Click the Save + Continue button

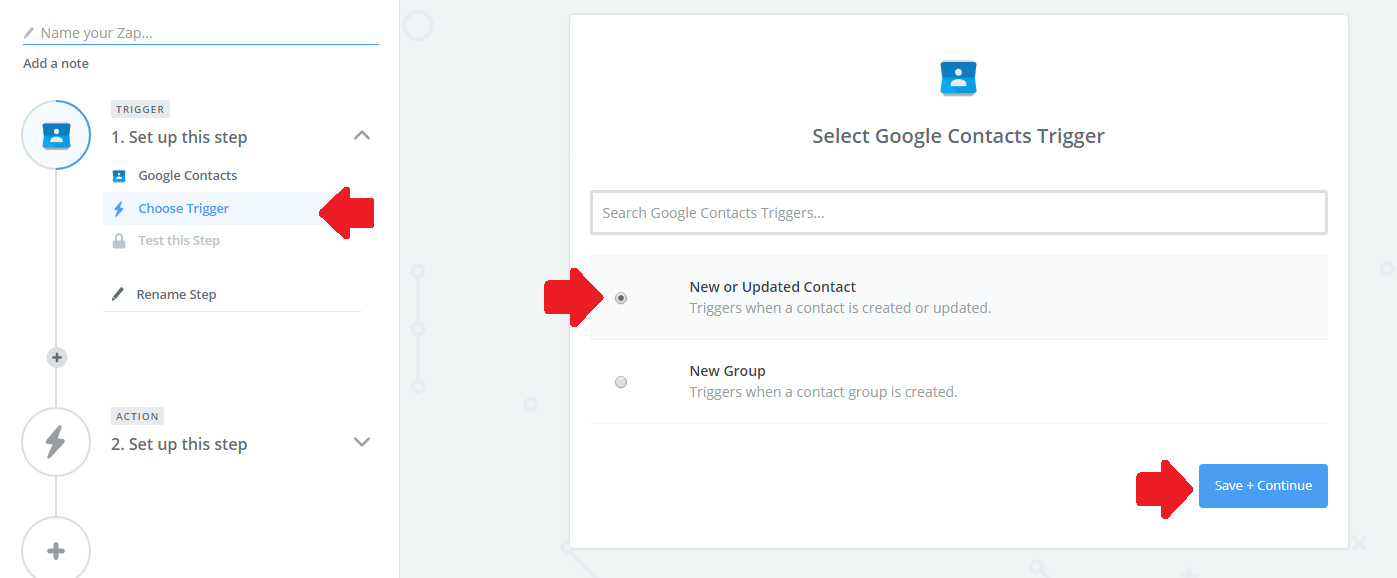tap(1263, 486)
